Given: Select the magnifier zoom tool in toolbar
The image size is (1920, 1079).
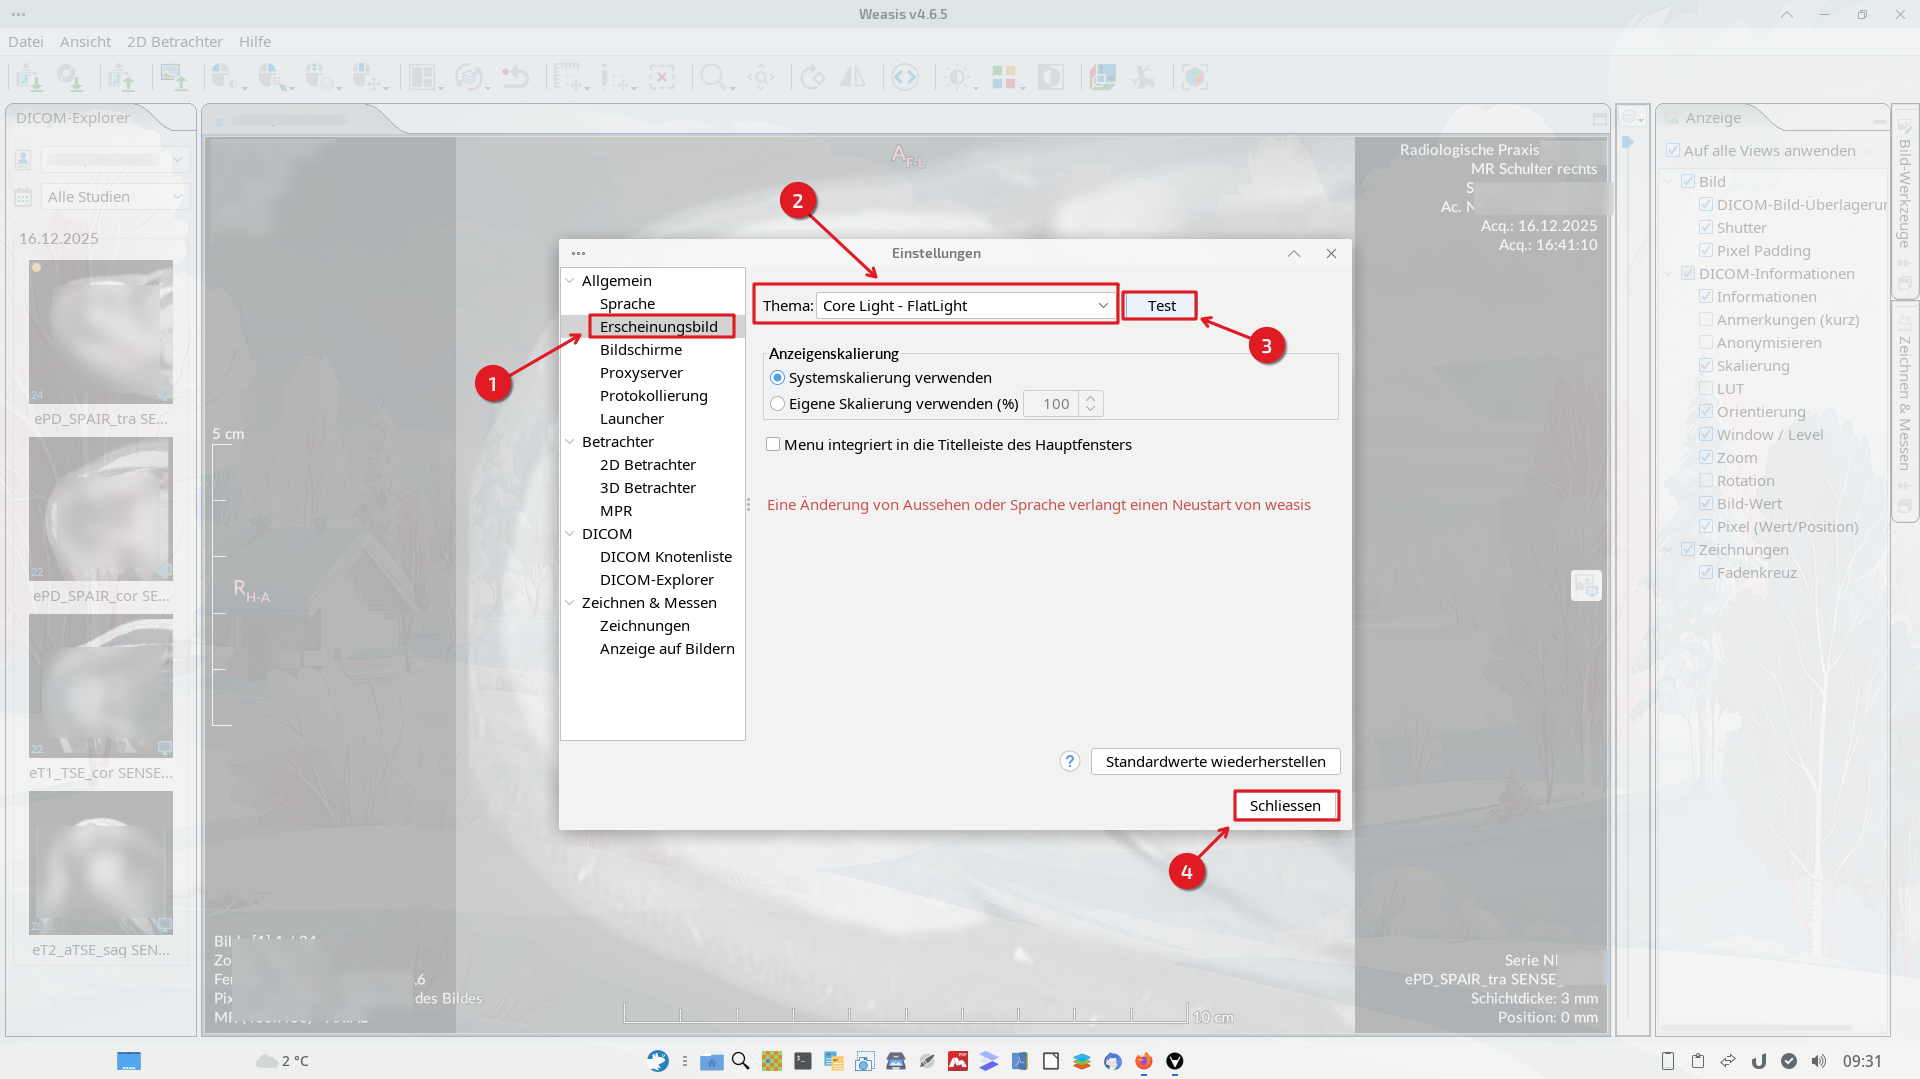Looking at the screenshot, I should pyautogui.click(x=713, y=77).
